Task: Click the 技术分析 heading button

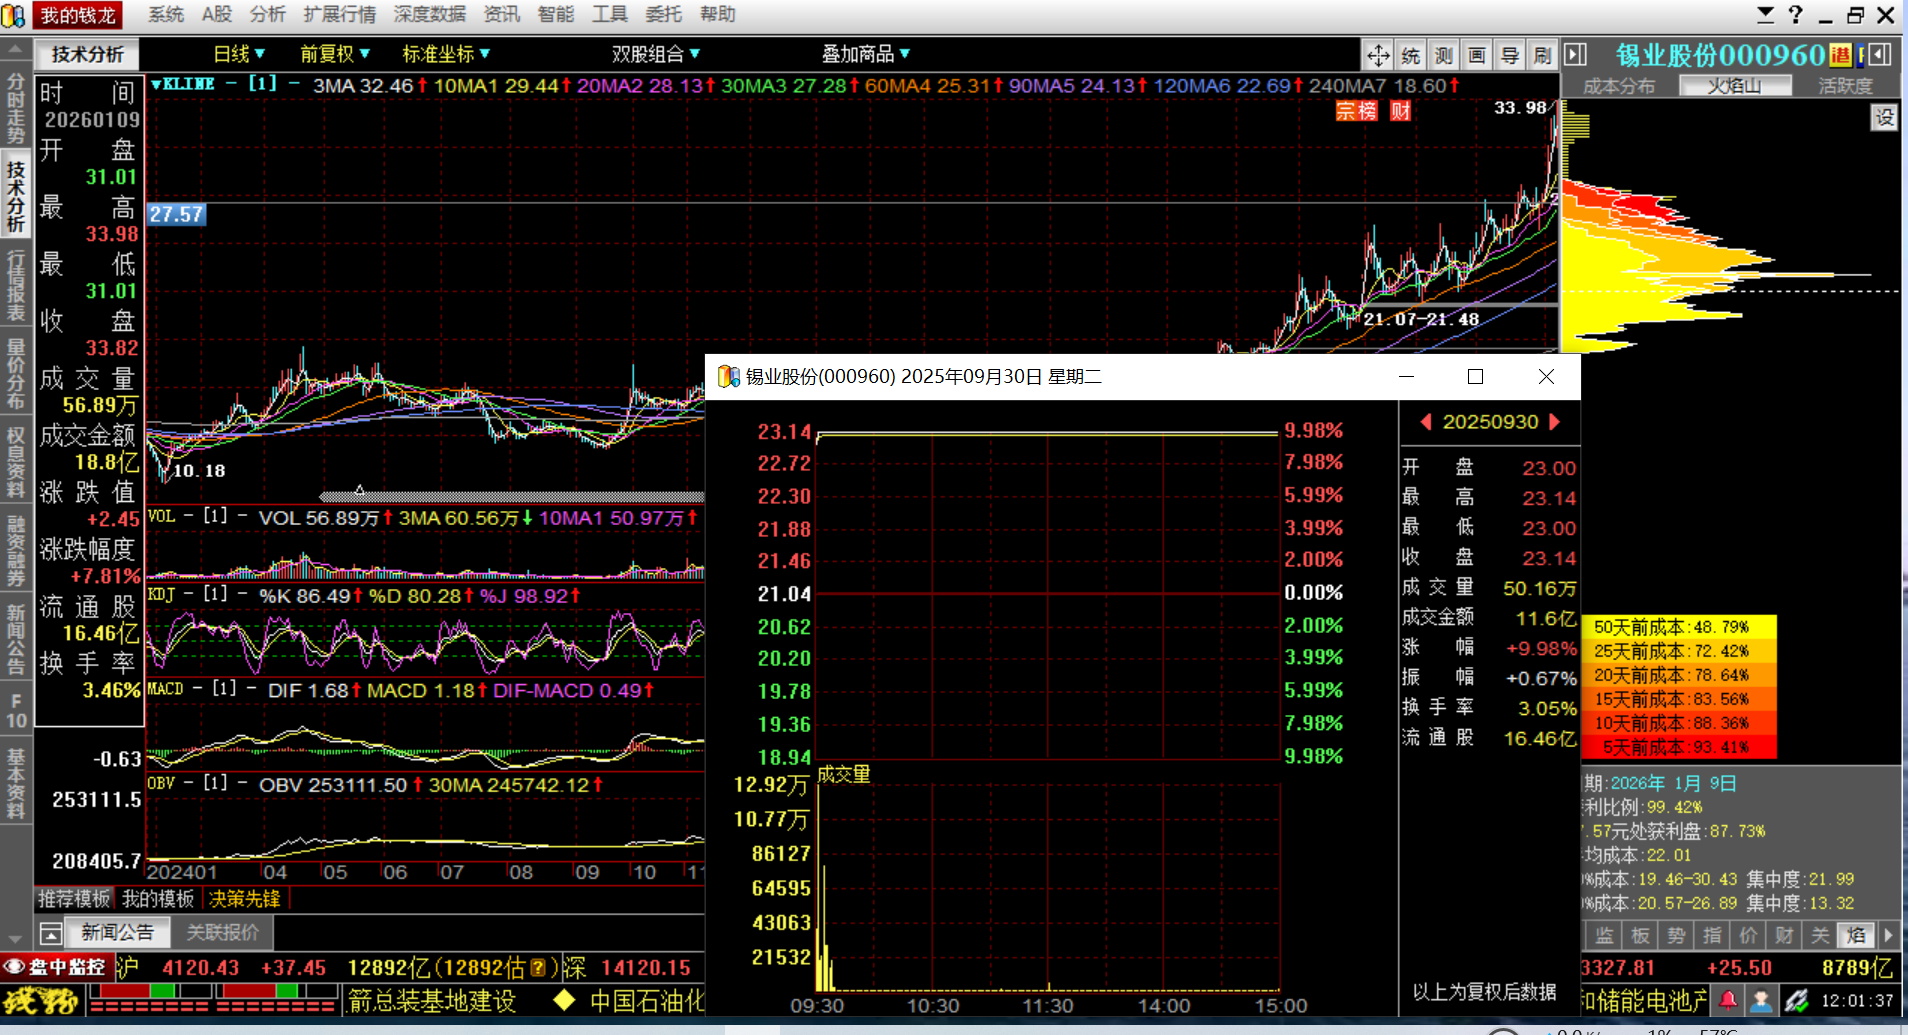Action: [88, 54]
